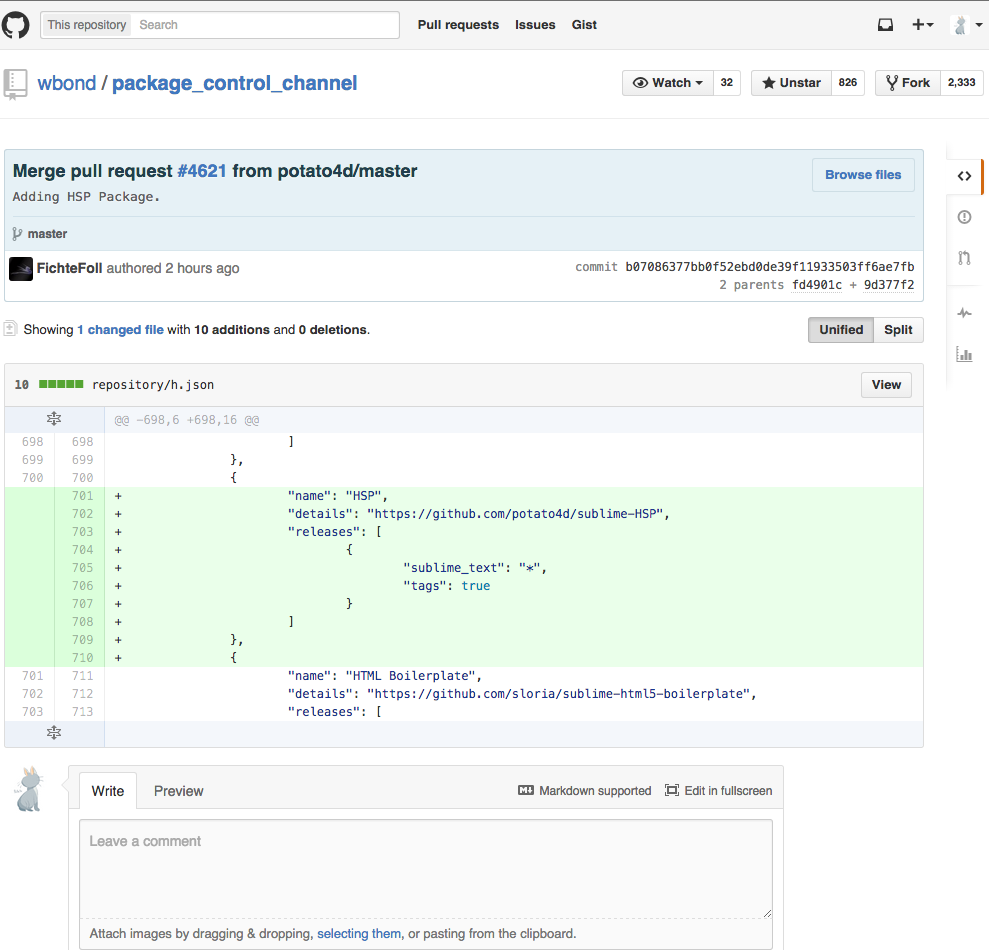Screen dimensions: 989x950
Task: Open the Issues icon in sidebar
Action: tap(964, 217)
